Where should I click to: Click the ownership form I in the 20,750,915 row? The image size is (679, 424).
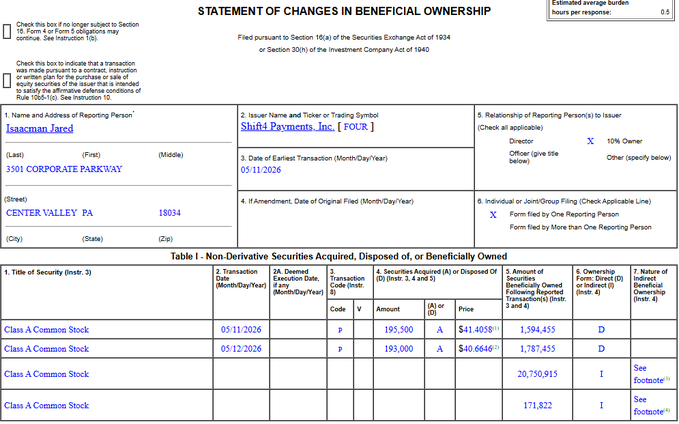[x=601, y=374]
